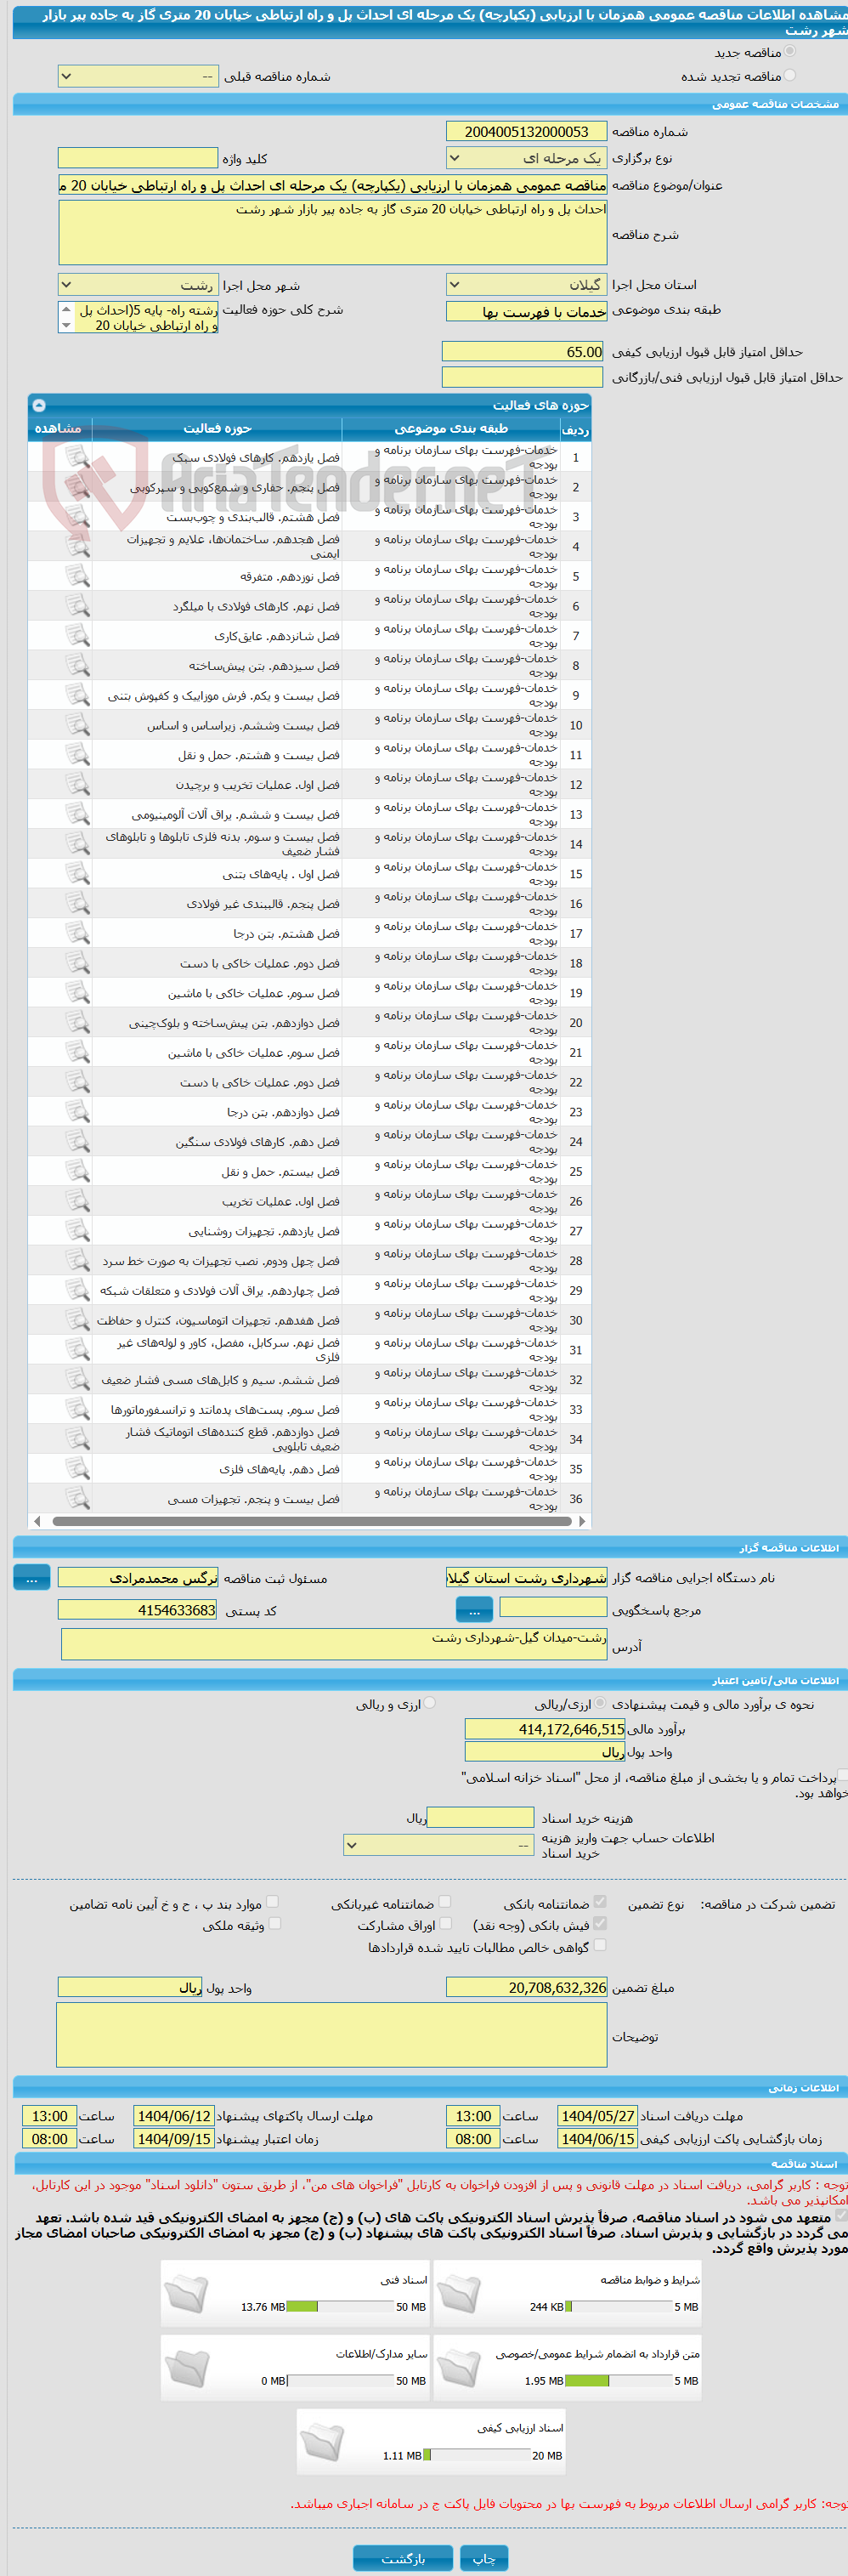848x2576 pixels.
Task: Open view icon in row 21
Action: (x=77, y=1052)
